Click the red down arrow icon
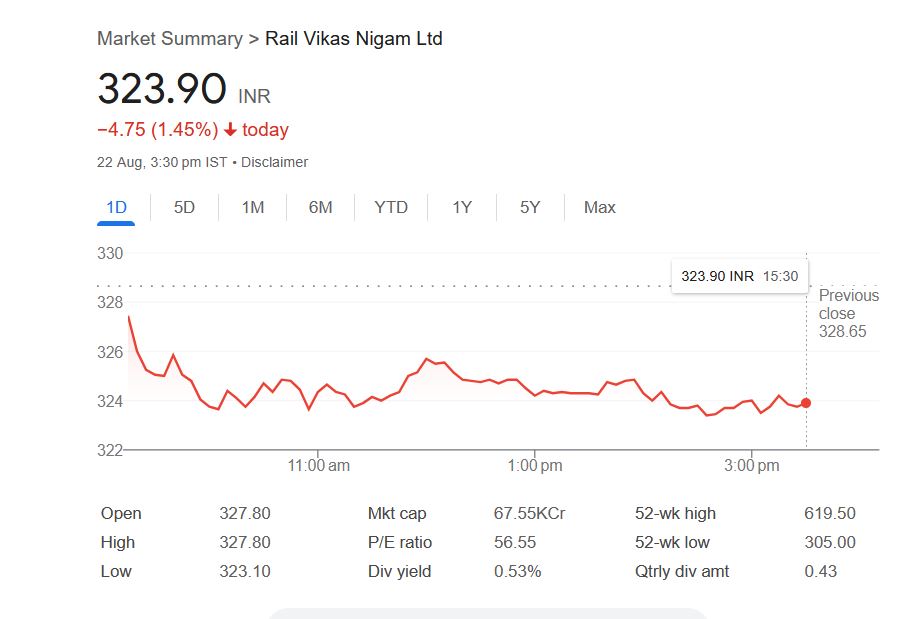The width and height of the screenshot is (920, 619). pyautogui.click(x=230, y=130)
